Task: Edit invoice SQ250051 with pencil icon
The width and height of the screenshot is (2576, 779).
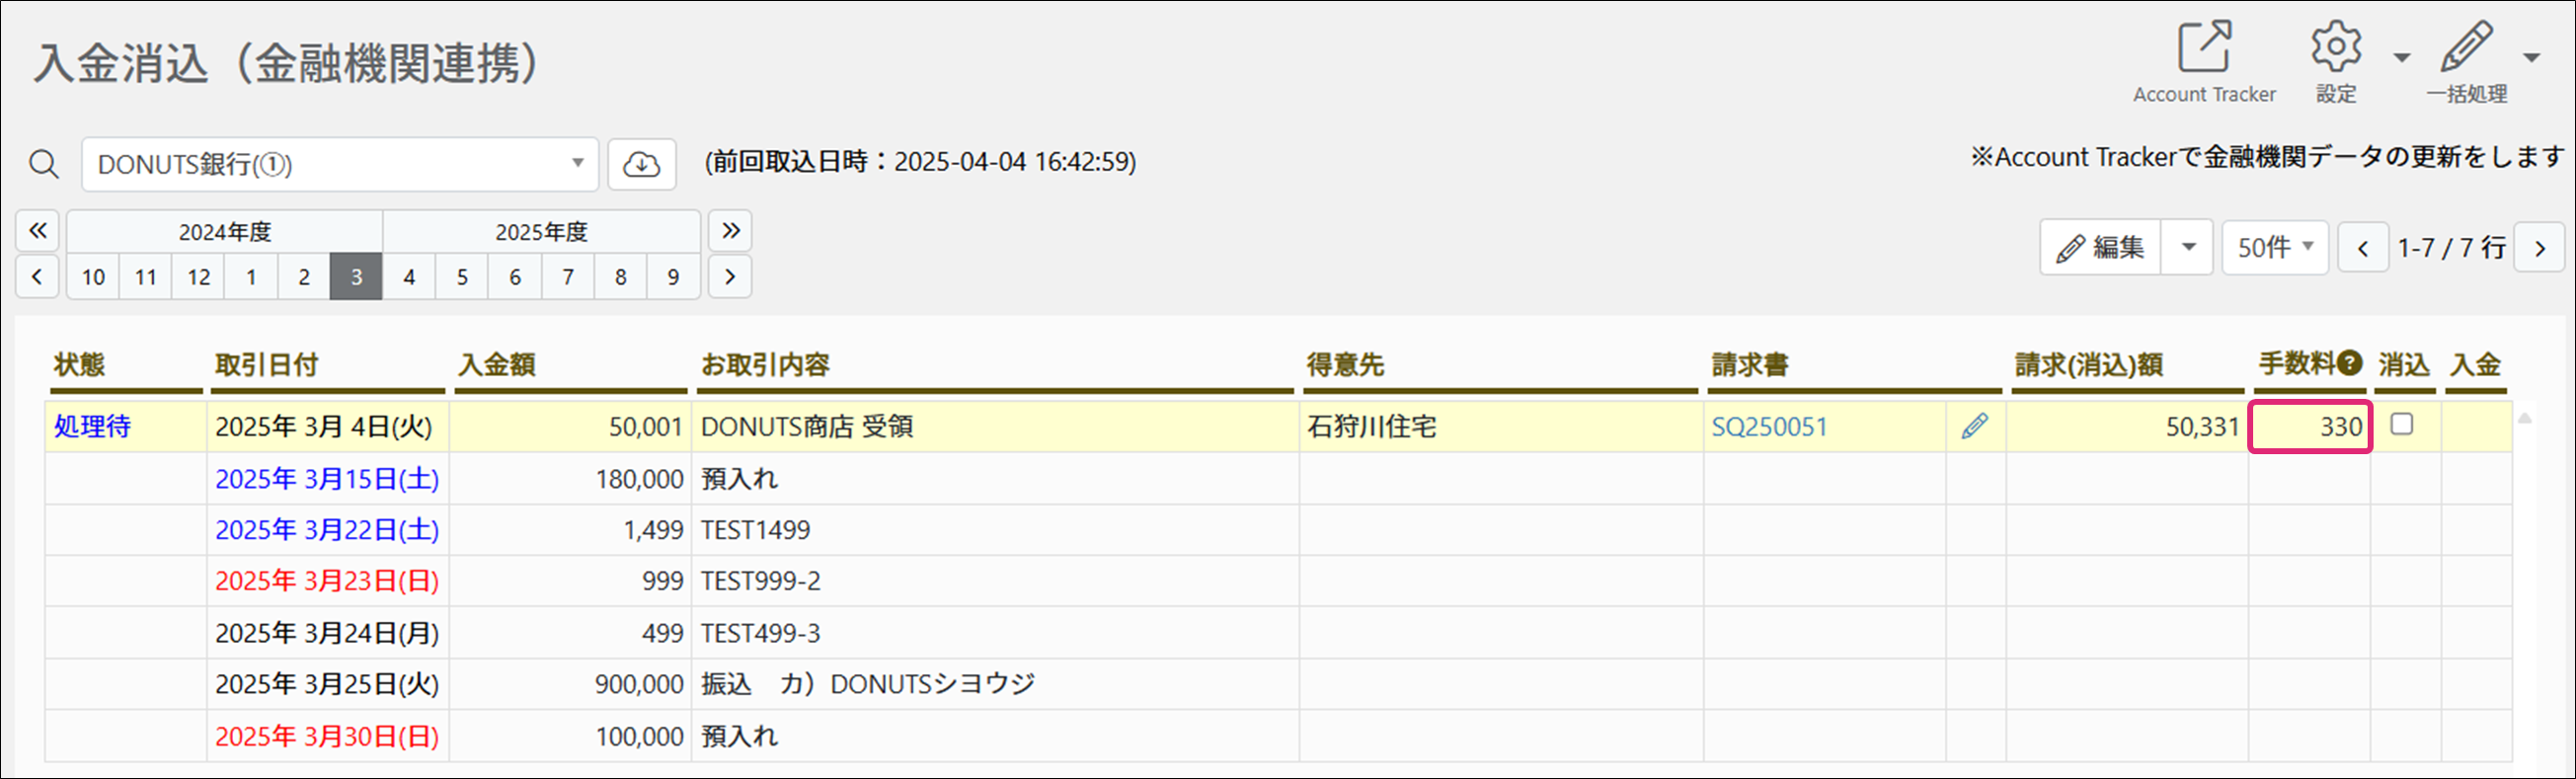Action: tap(1975, 426)
